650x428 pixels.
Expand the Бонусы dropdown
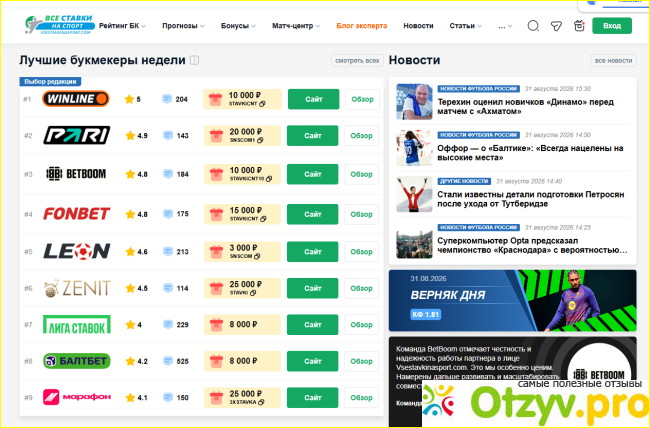point(238,26)
